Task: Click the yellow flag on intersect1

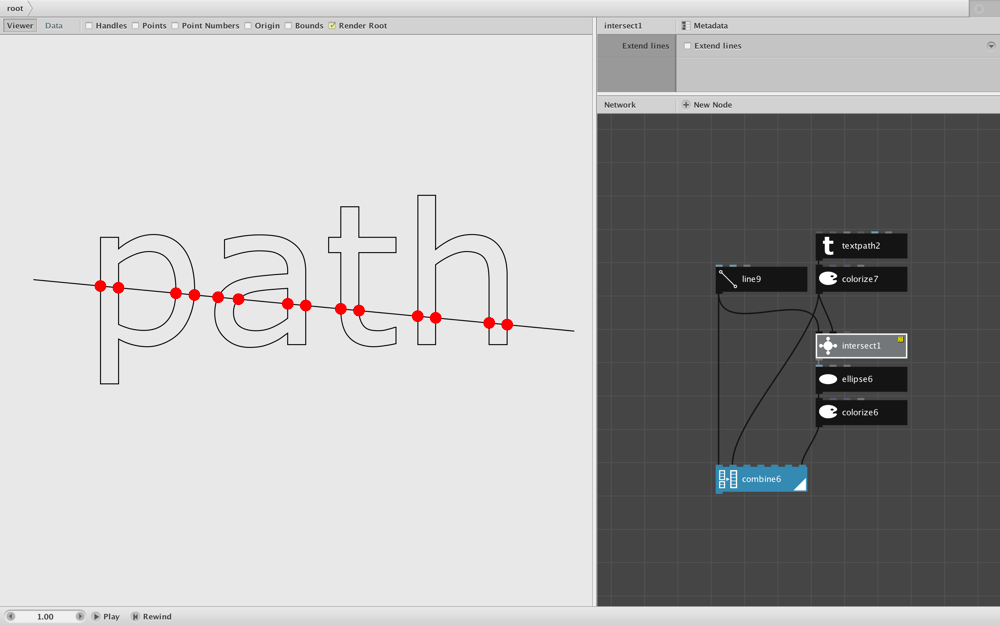Action: pos(901,339)
